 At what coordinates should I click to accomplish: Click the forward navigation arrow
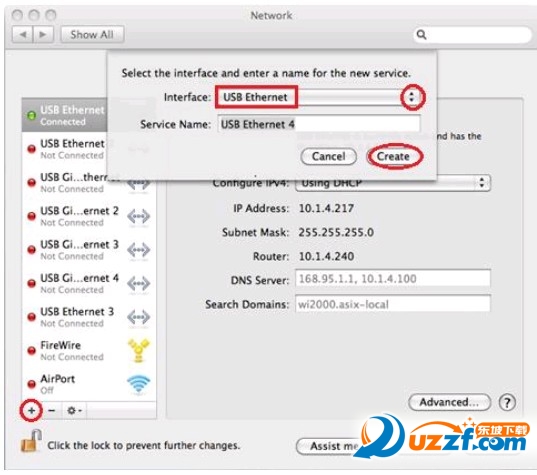[x=43, y=35]
